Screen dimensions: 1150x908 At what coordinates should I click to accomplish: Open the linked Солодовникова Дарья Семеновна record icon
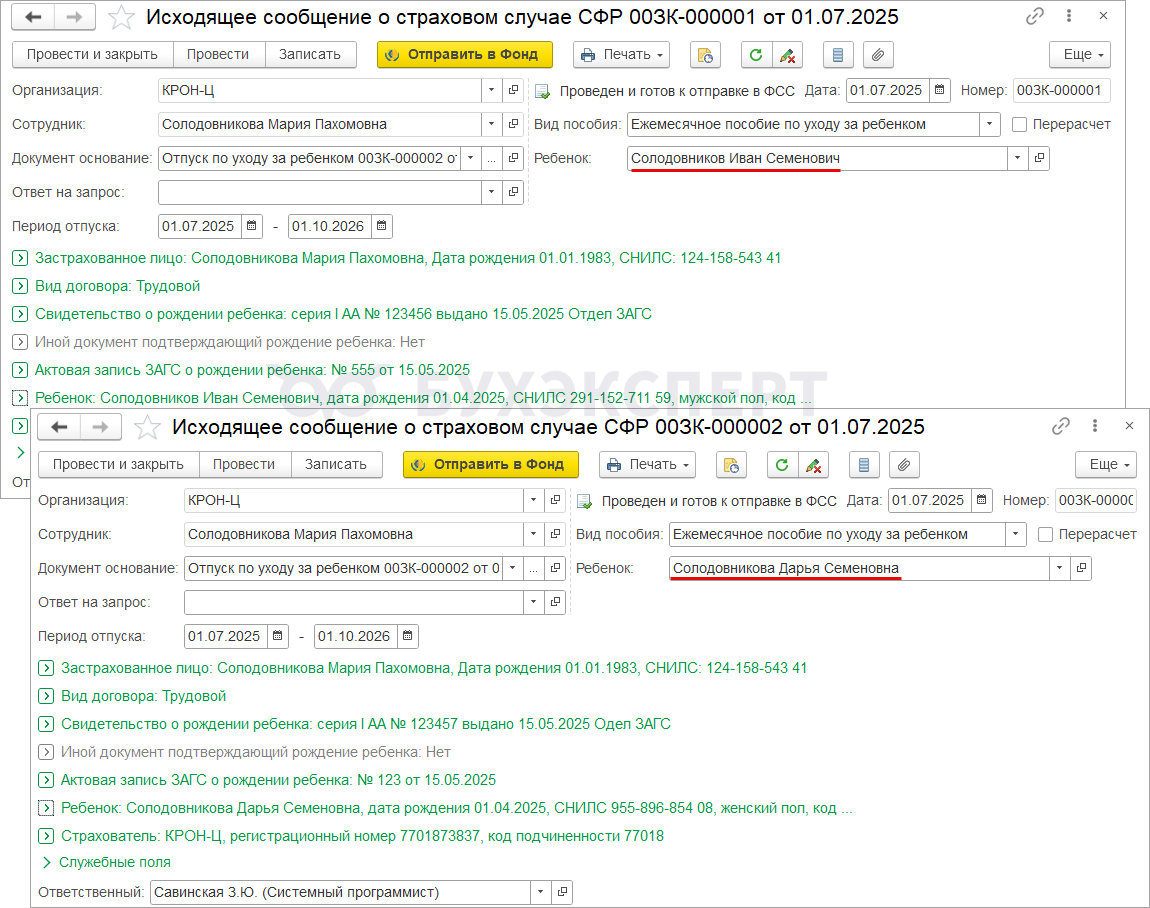(x=1081, y=568)
